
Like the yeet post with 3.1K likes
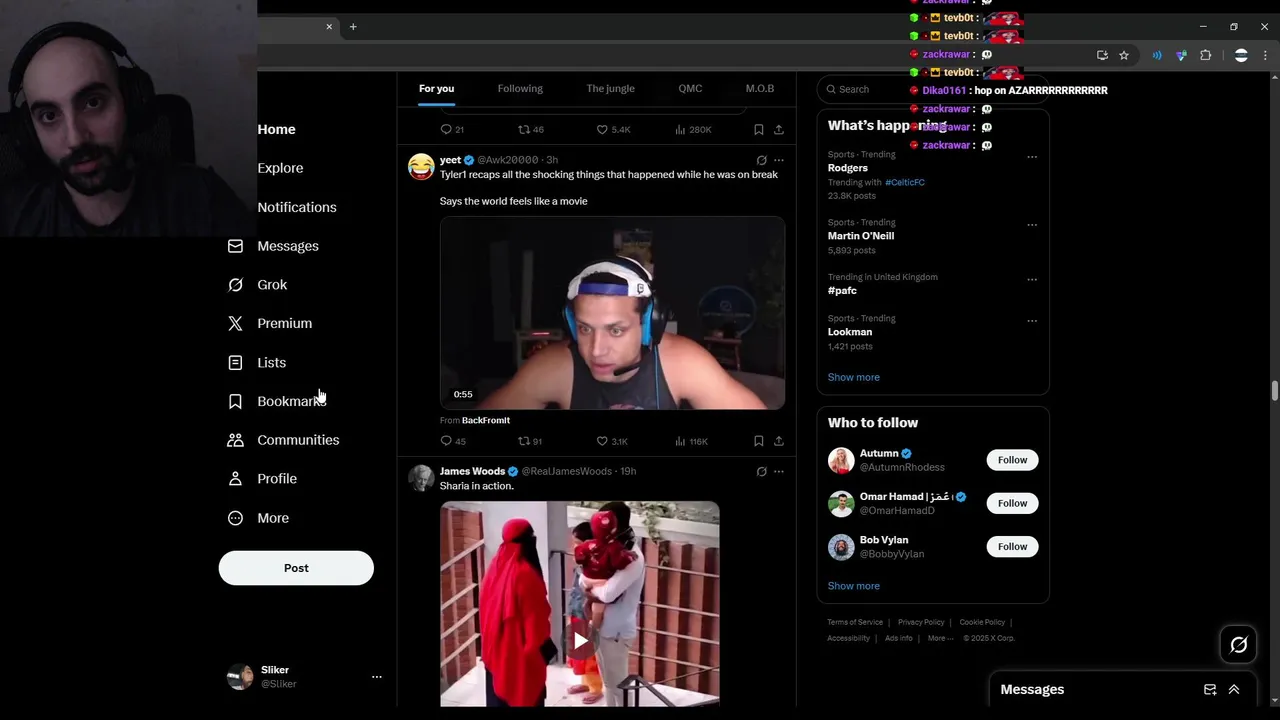pos(612,441)
